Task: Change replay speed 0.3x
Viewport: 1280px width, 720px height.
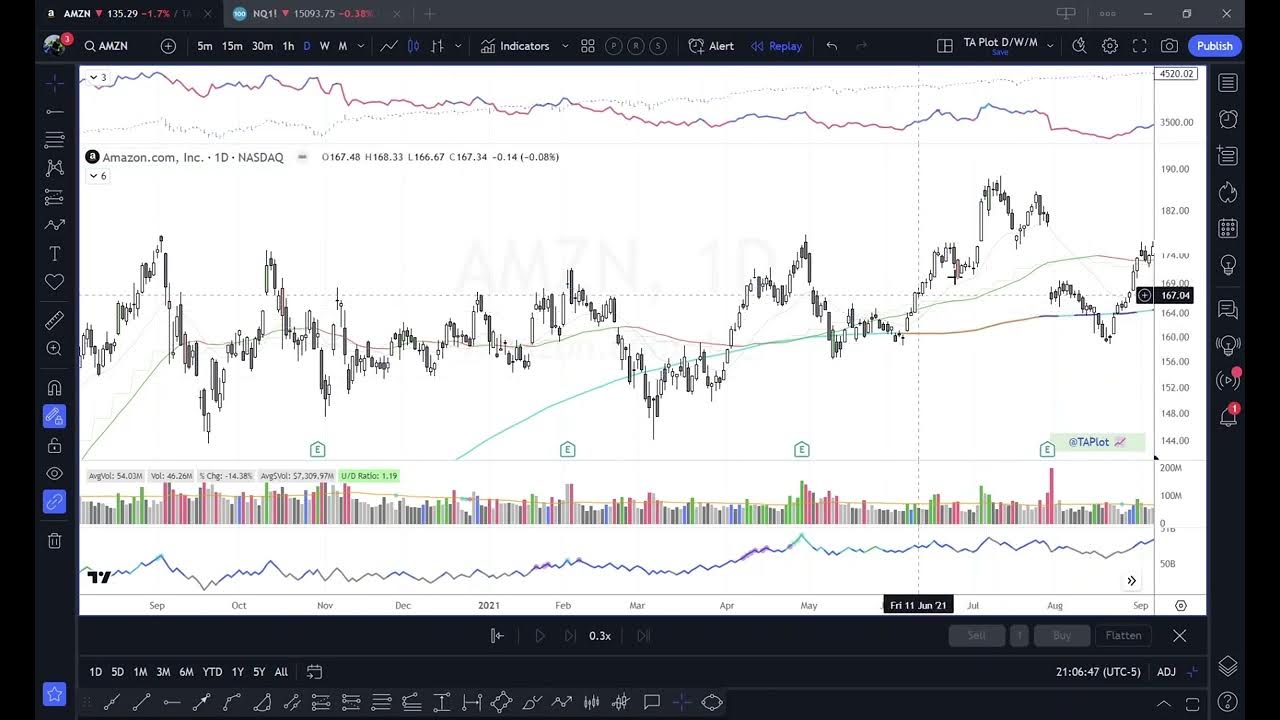Action: pos(600,636)
